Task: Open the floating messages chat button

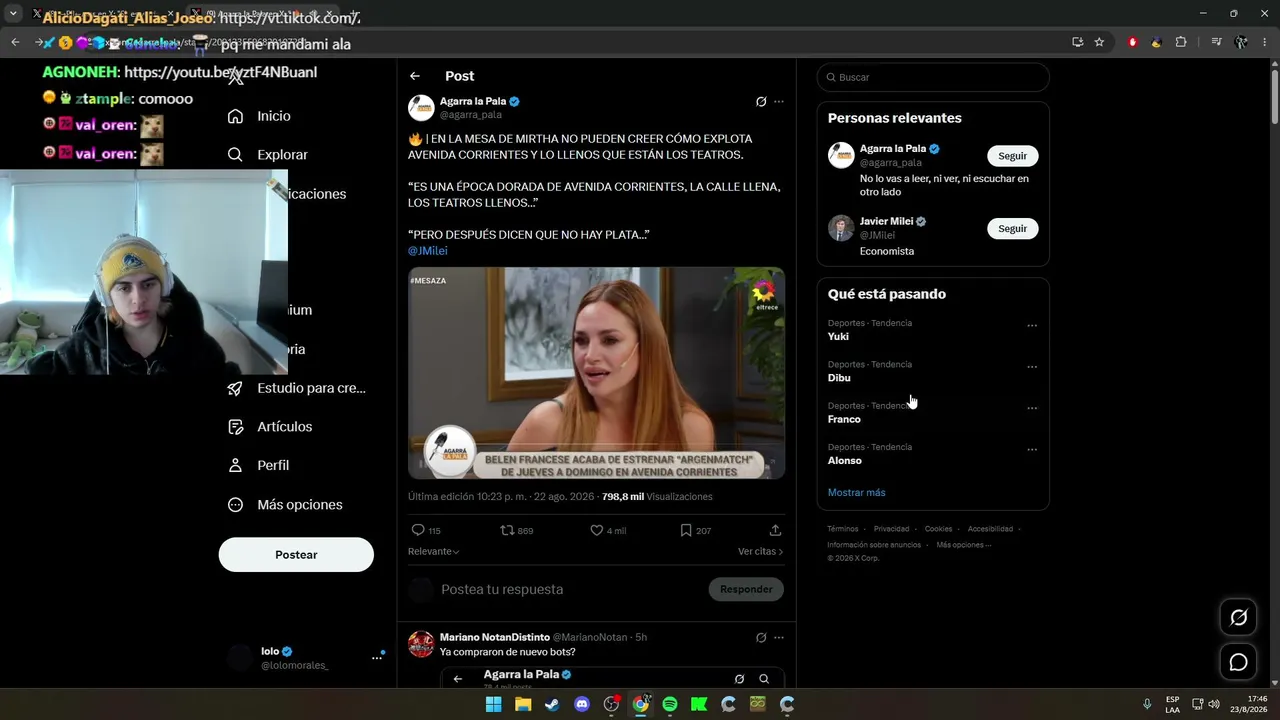Action: pyautogui.click(x=1238, y=662)
